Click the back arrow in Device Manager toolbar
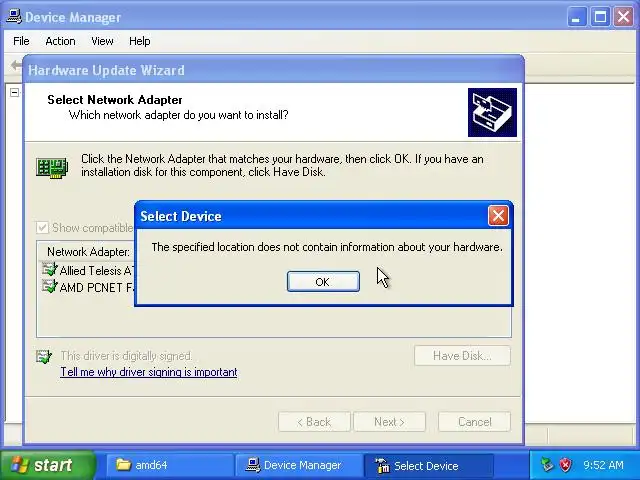Screen dimensions: 640x480 (16, 65)
